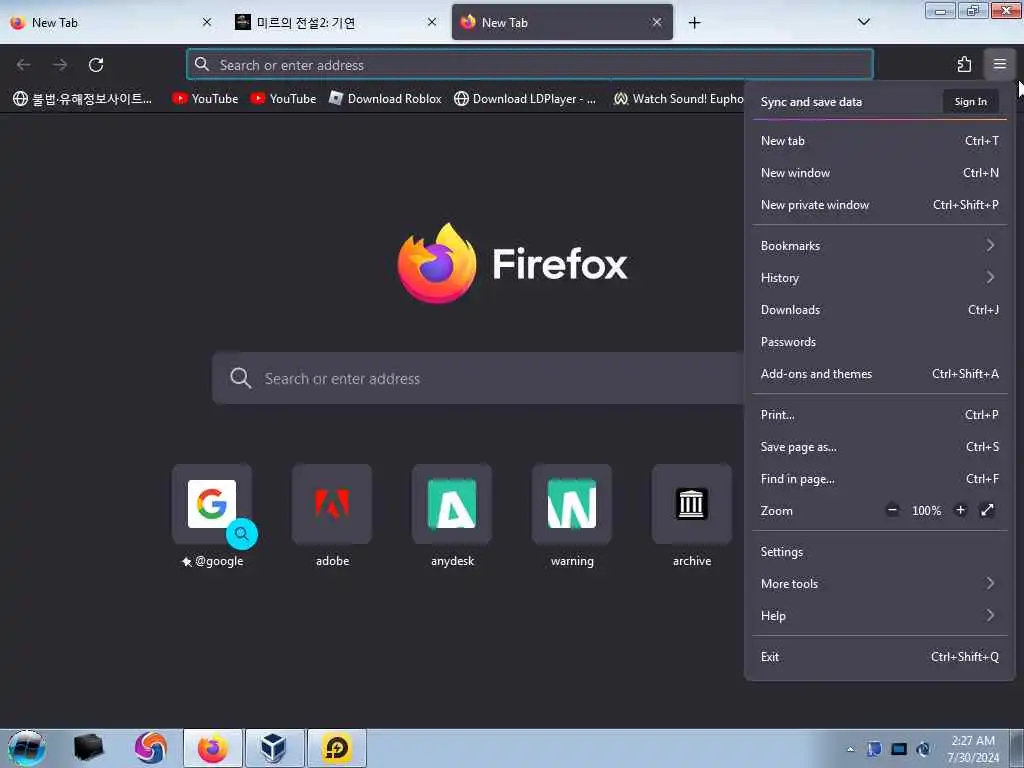Increase zoom with plus button
Viewport: 1024px width, 768px height.
click(960, 510)
